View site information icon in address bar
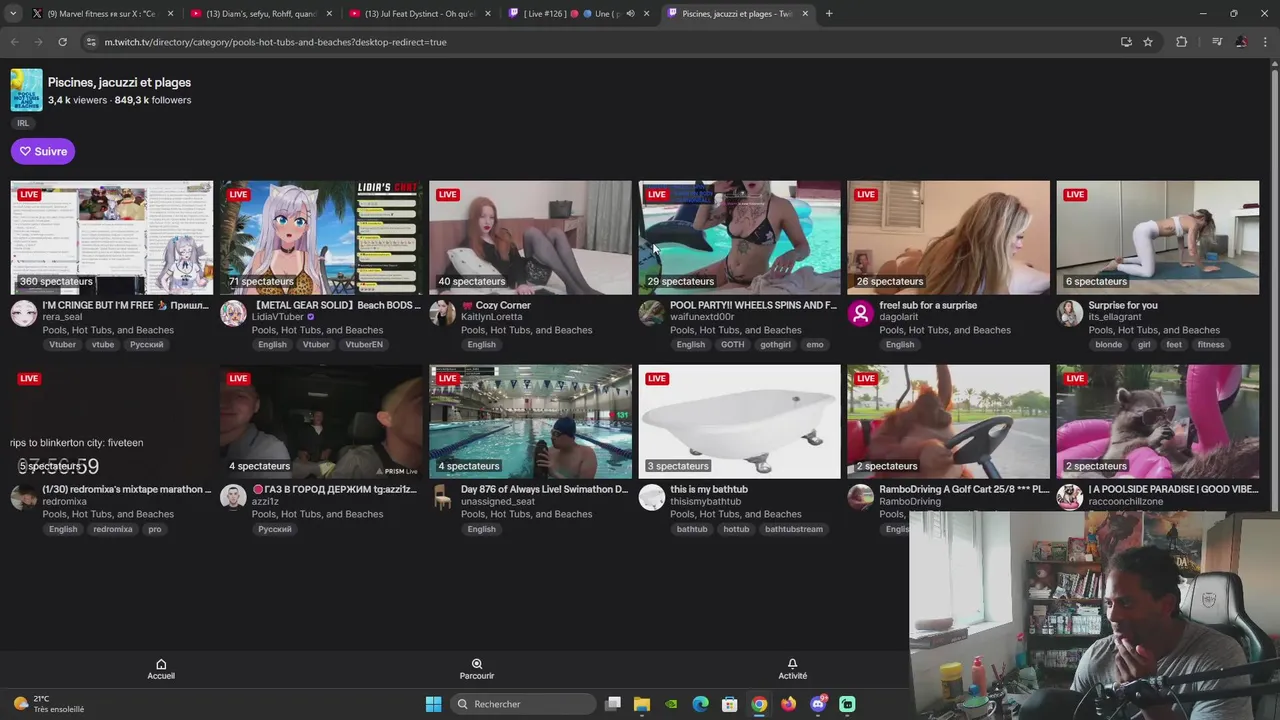The width and height of the screenshot is (1280, 720). (x=91, y=42)
